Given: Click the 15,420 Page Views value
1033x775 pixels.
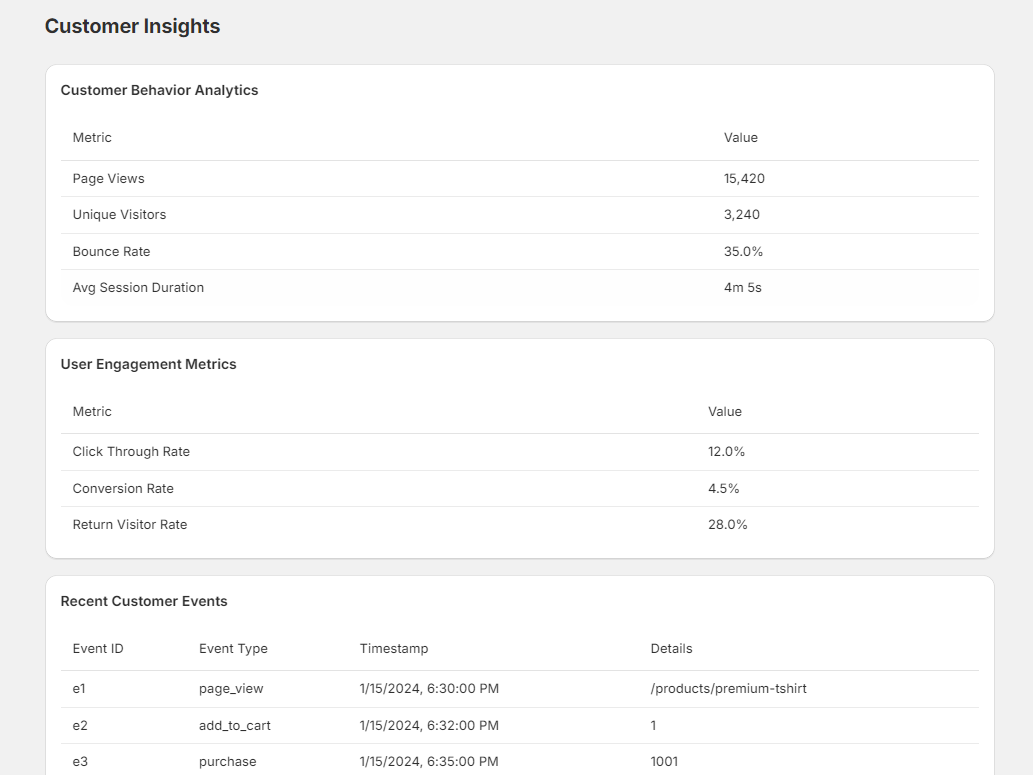Looking at the screenshot, I should coord(744,178).
